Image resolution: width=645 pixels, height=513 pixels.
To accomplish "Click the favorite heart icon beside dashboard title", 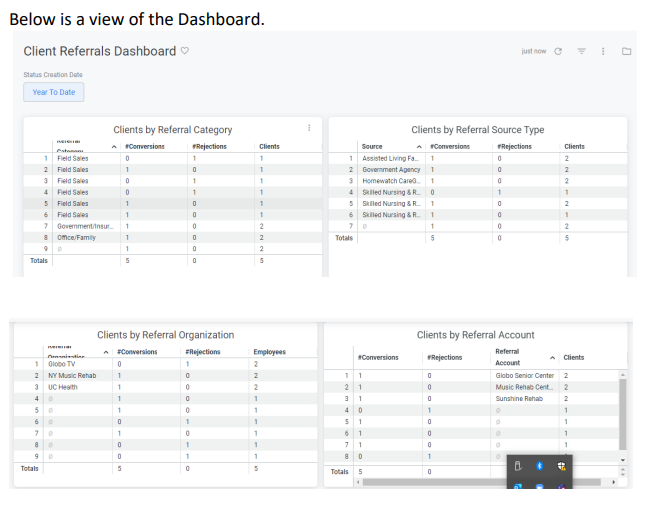I will pos(184,51).
